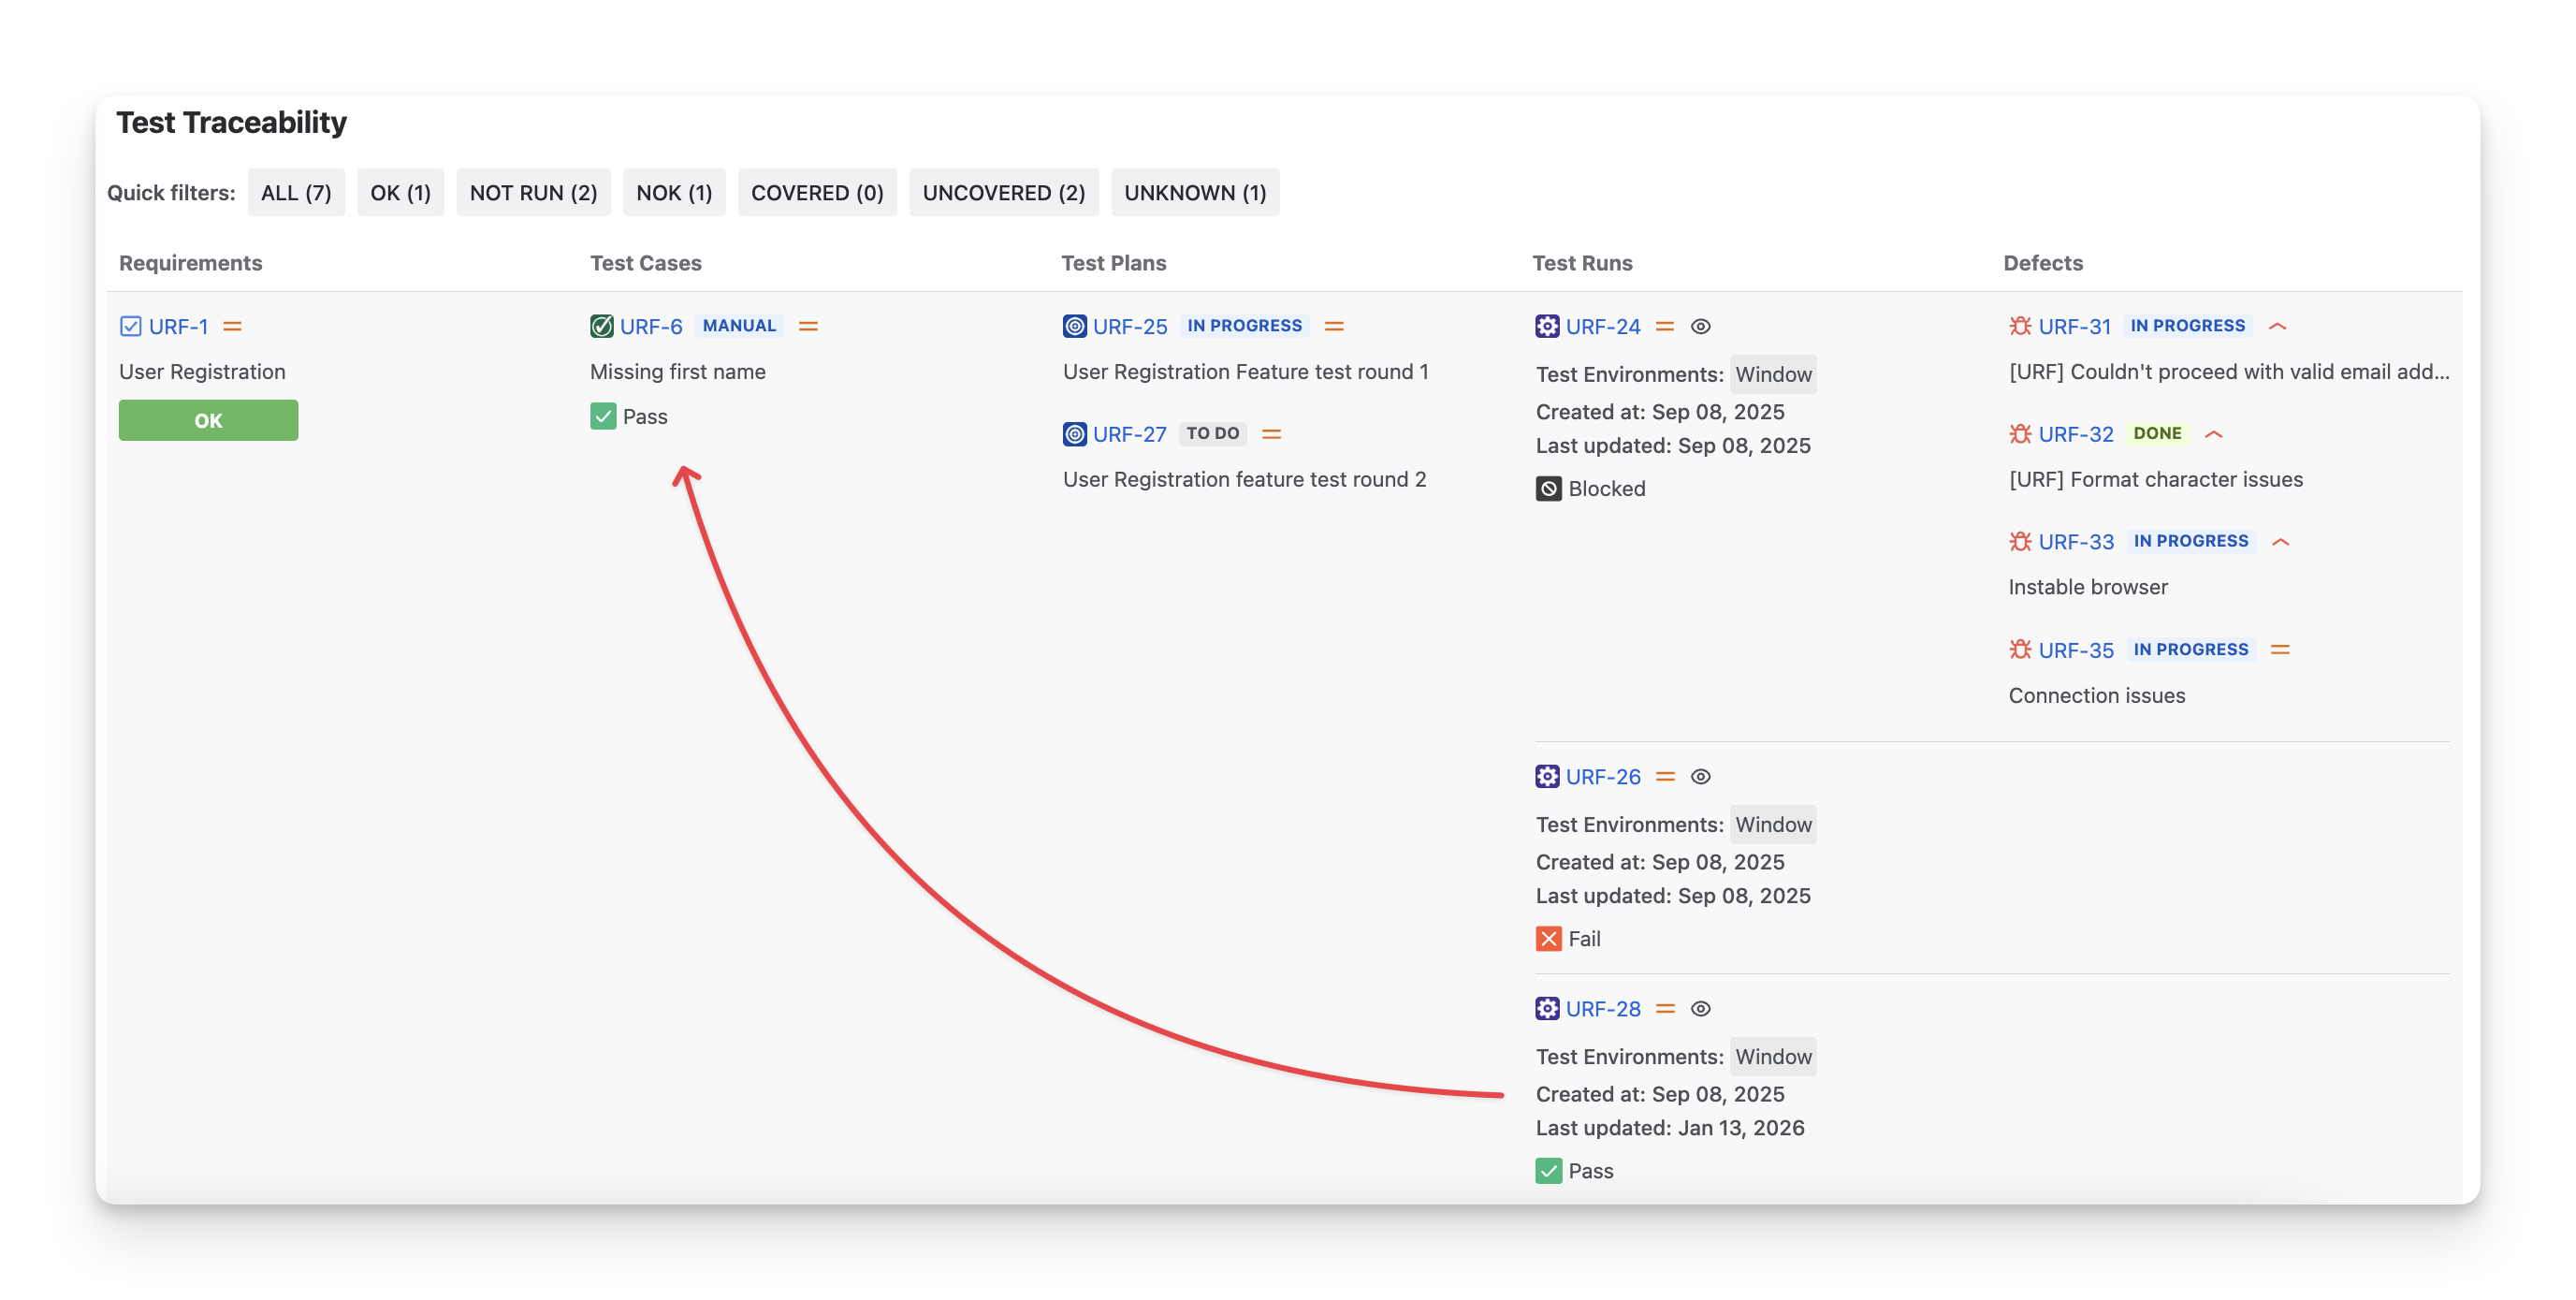Select the NOT RUN (2) quick filter
This screenshot has width=2576, height=1300.
click(x=533, y=192)
